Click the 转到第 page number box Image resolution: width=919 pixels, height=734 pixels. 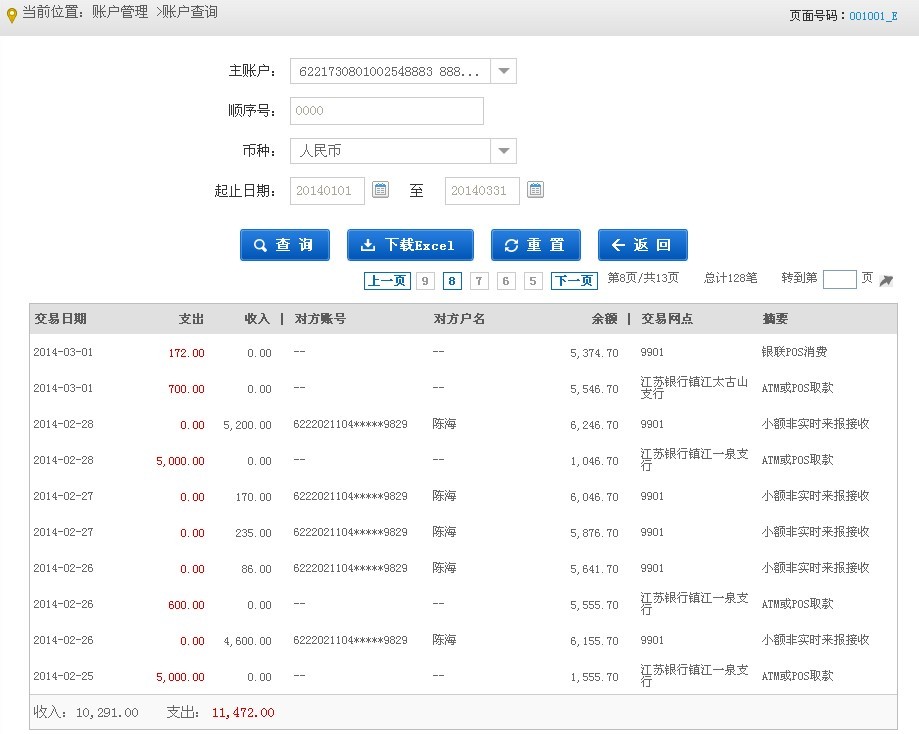point(839,279)
